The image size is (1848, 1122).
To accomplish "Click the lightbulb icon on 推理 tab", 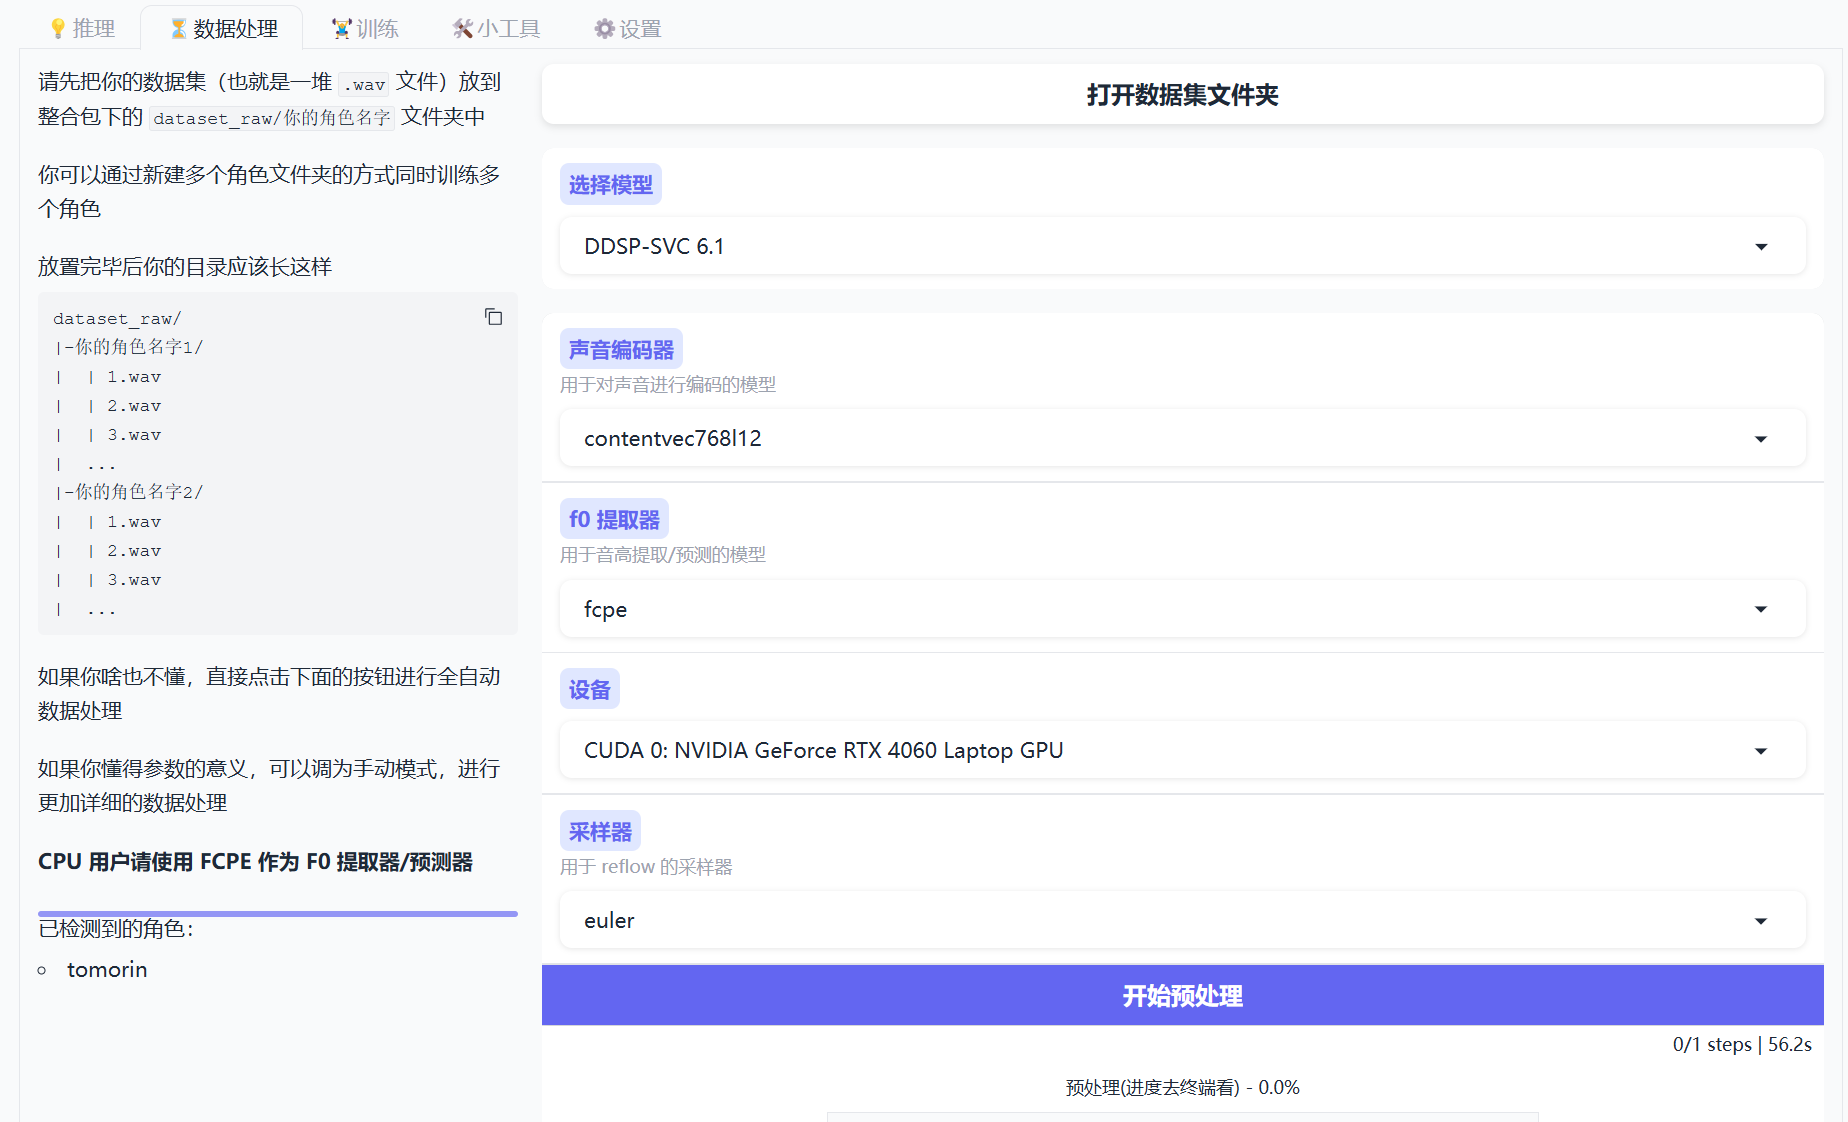I will 58,29.
